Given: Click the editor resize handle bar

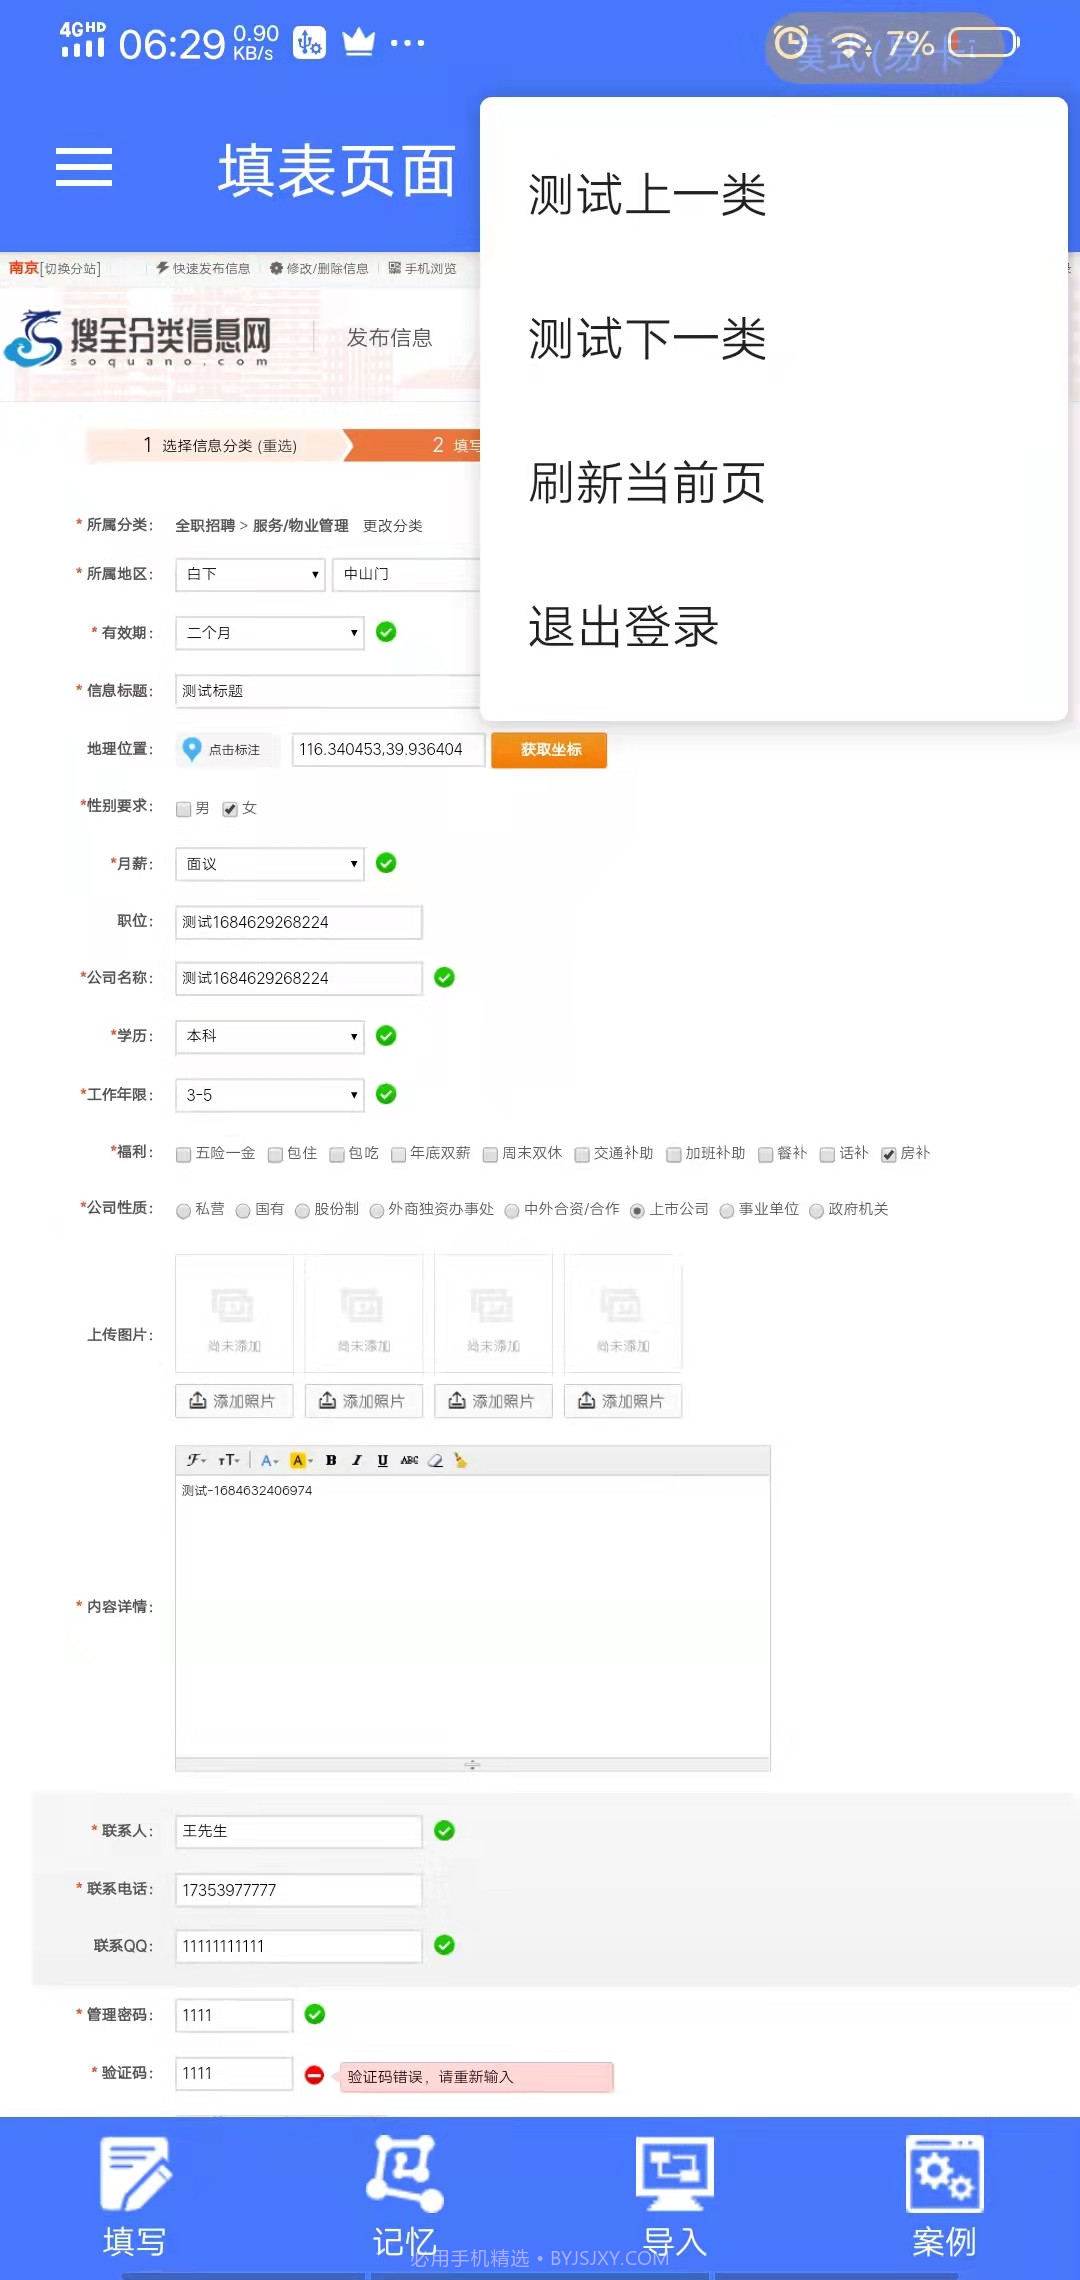Looking at the screenshot, I should [x=473, y=1765].
